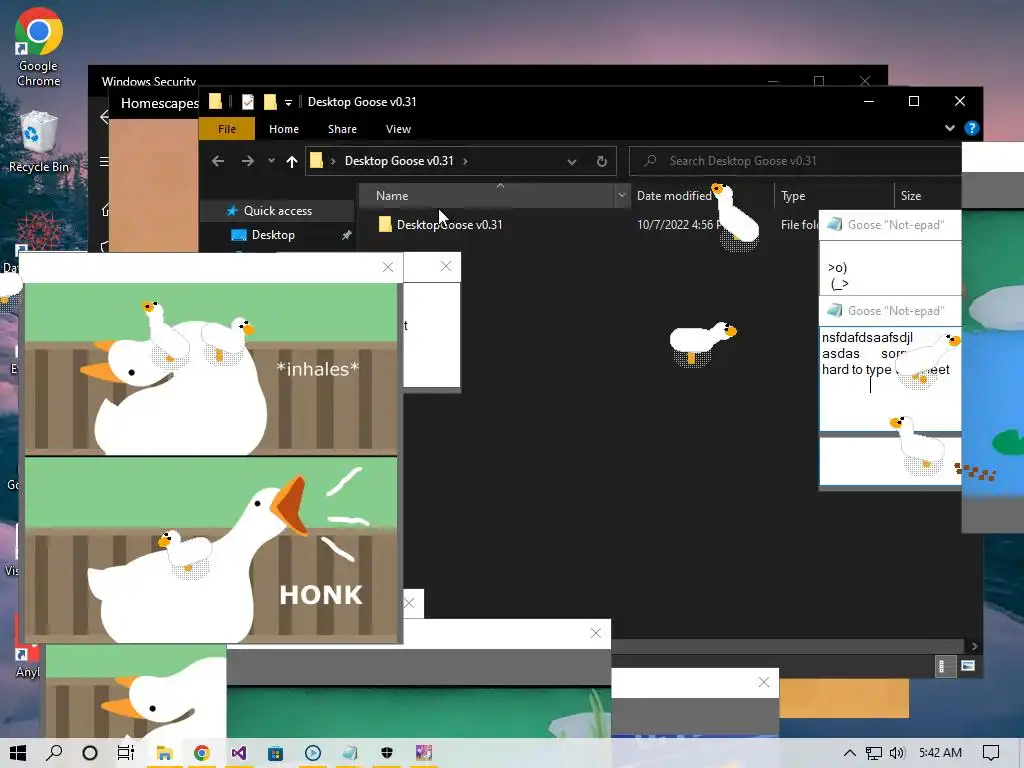Screen dimensions: 1024x768
Task: Go up one folder level in Explorer
Action: click(x=292, y=161)
